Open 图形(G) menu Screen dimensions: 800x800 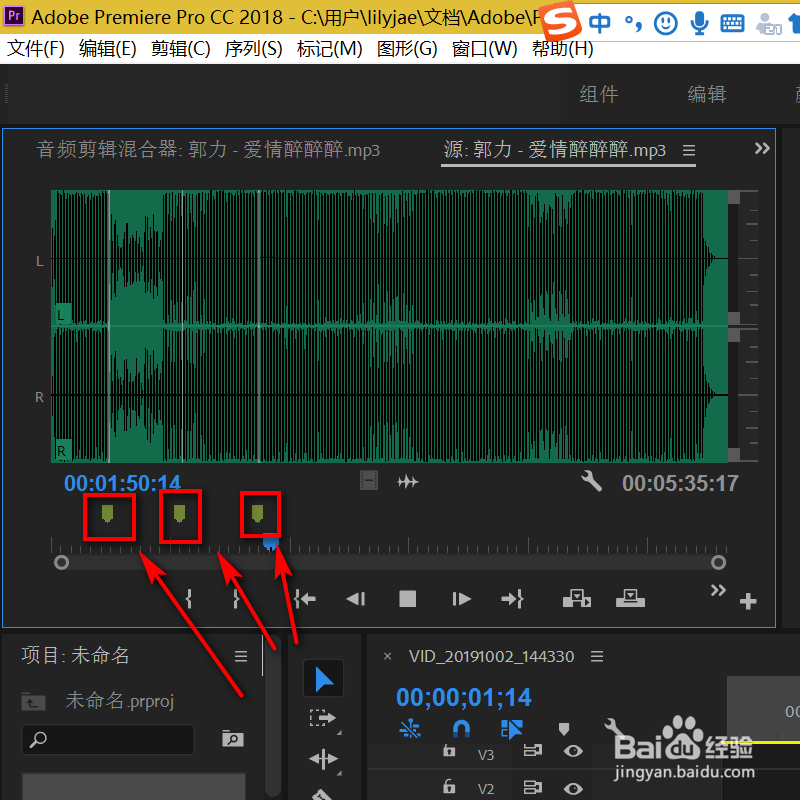pos(407,49)
